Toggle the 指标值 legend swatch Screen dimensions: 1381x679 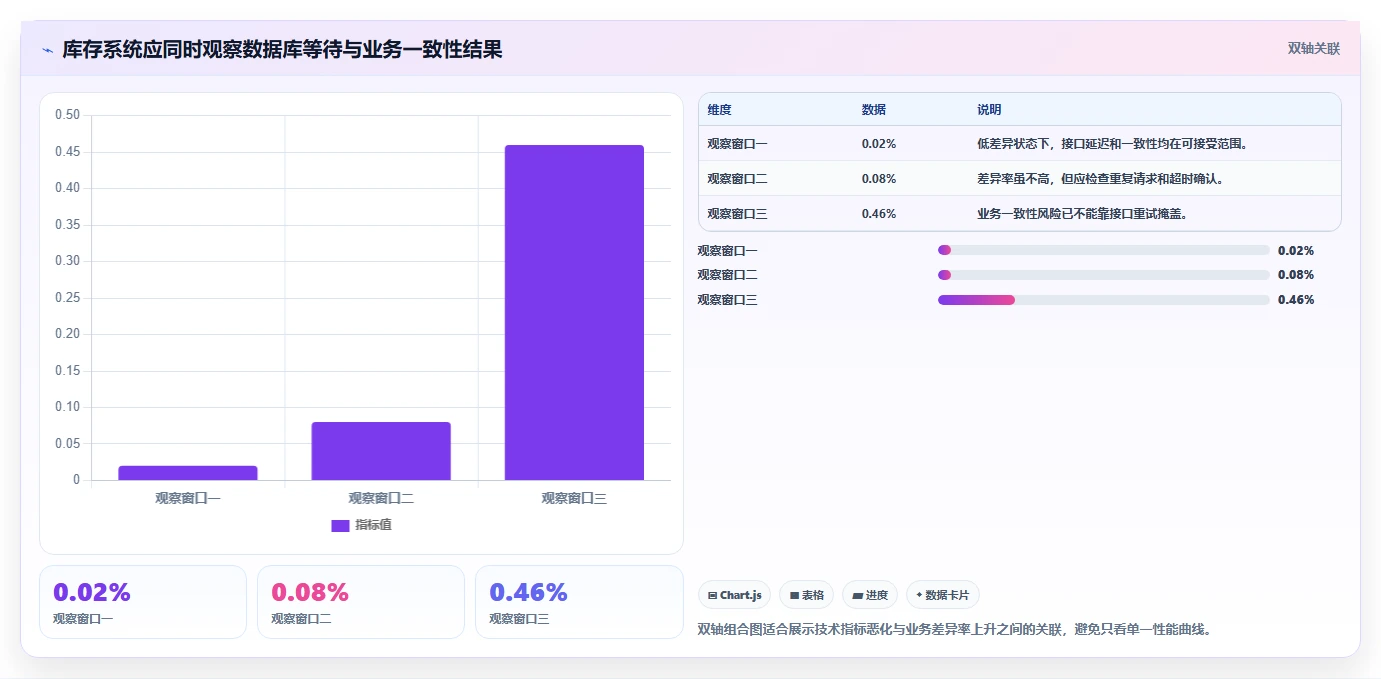(340, 525)
